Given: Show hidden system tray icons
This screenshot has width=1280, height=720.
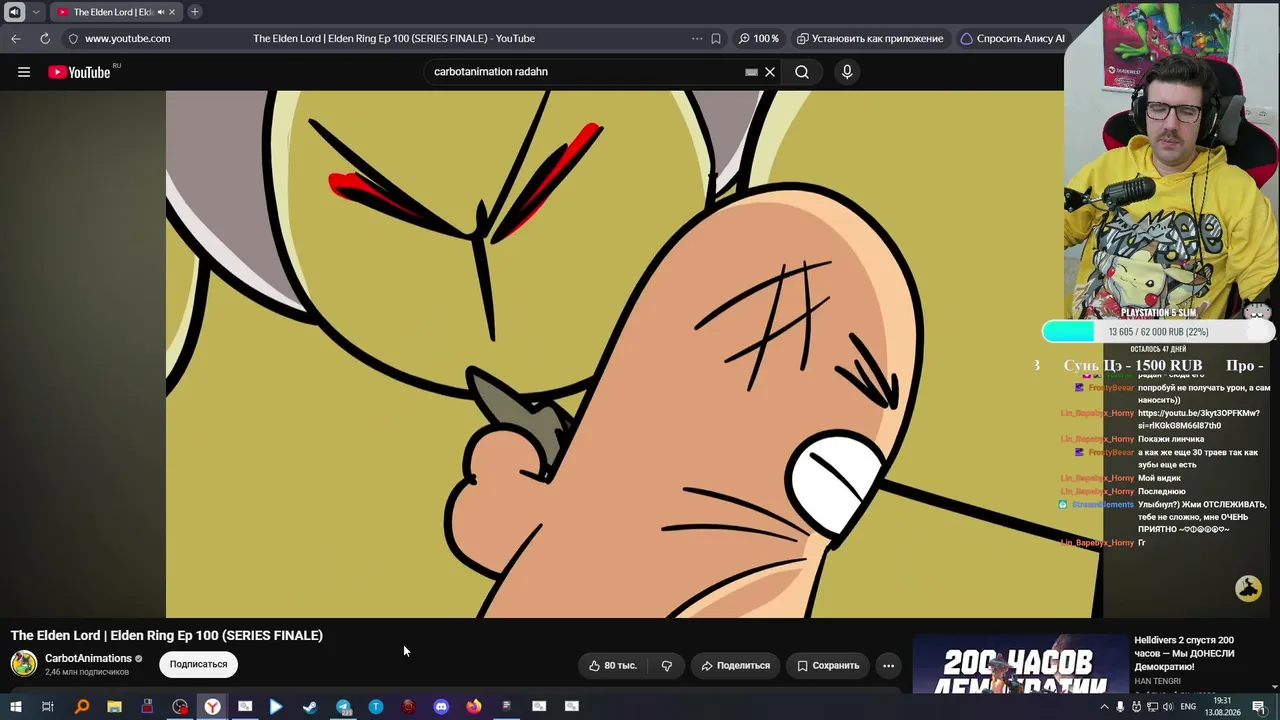Looking at the screenshot, I should pos(1104,707).
